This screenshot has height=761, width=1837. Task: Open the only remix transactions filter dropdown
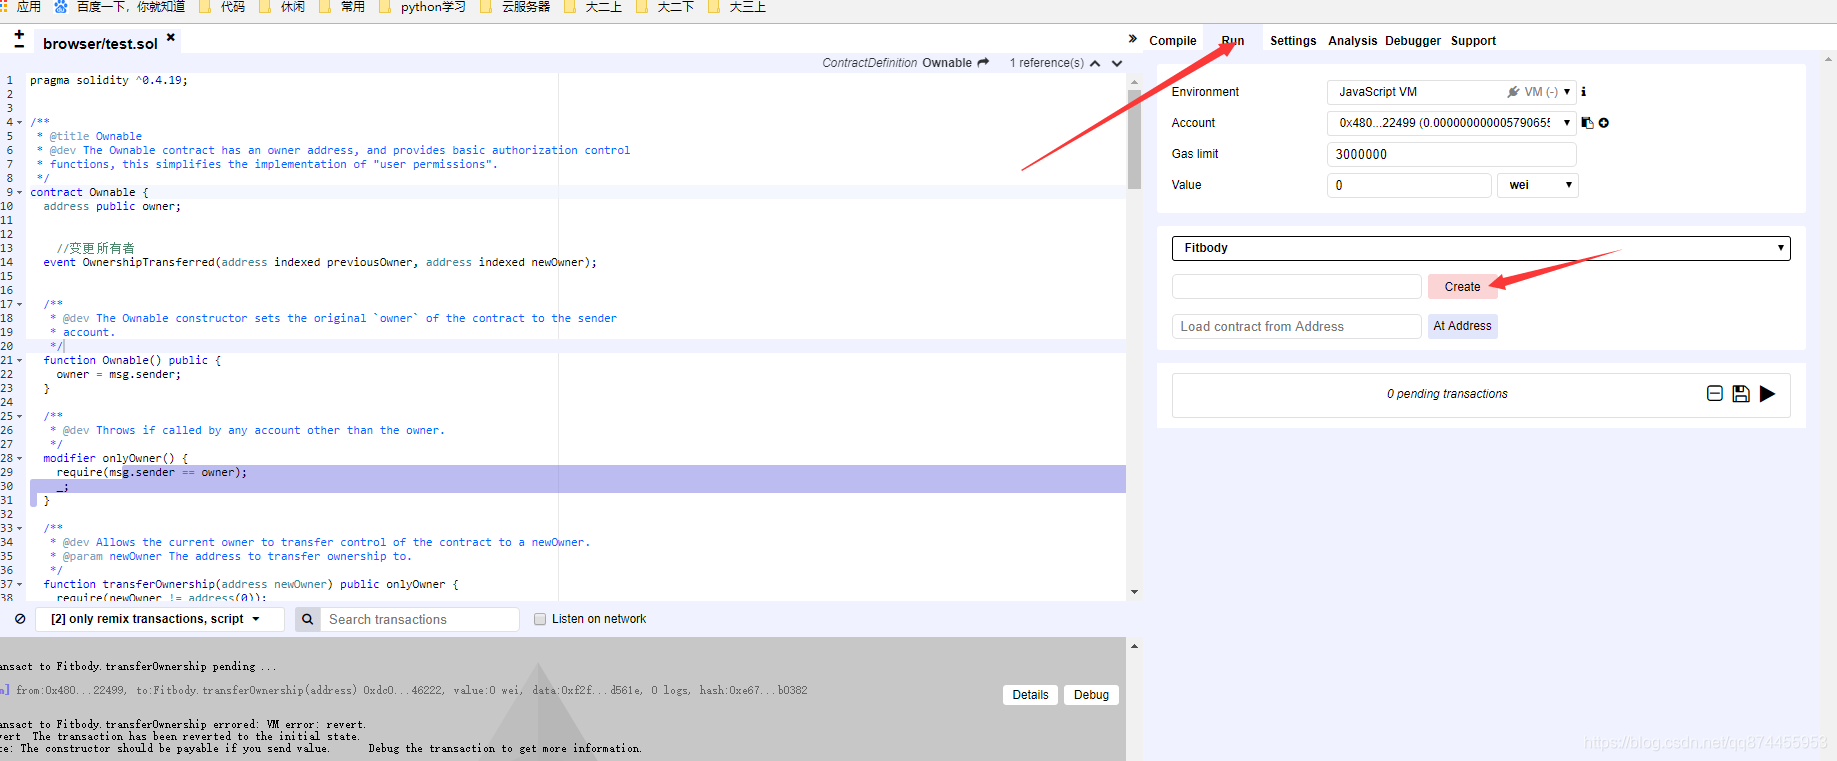pos(160,619)
